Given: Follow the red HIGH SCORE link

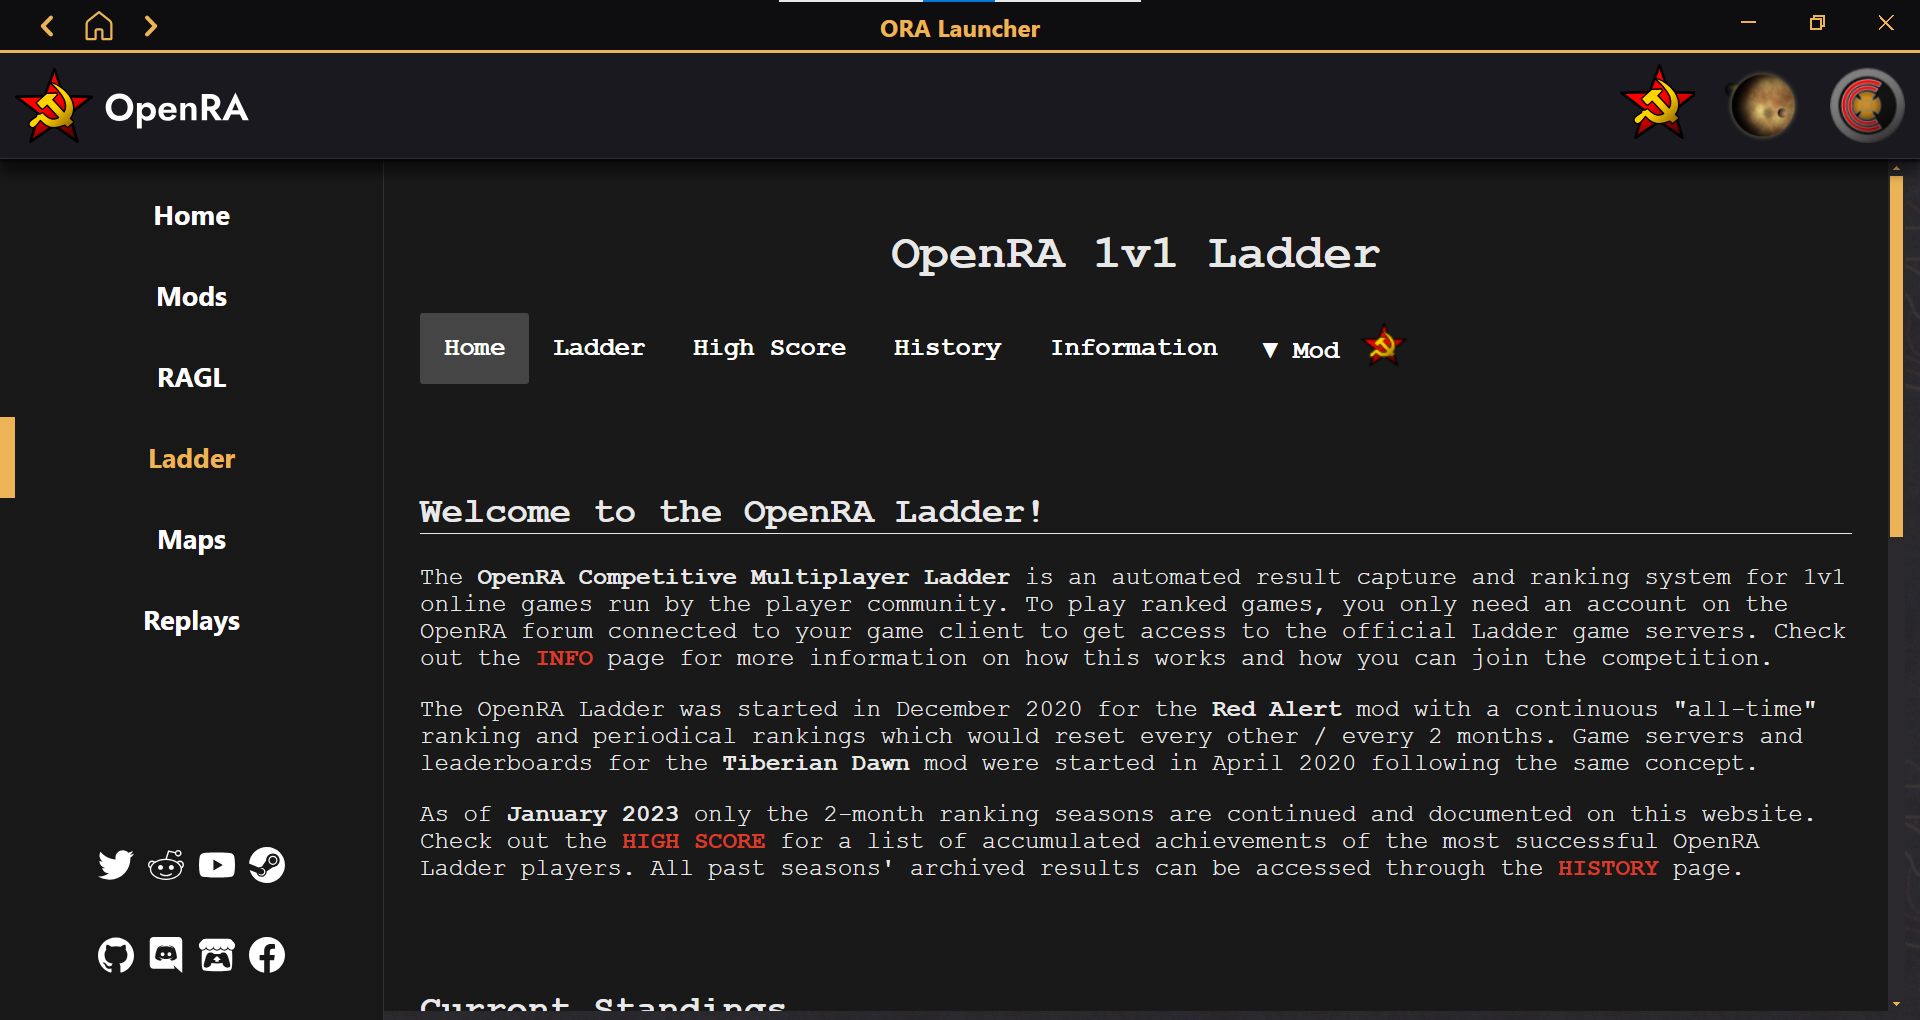Looking at the screenshot, I should (693, 841).
